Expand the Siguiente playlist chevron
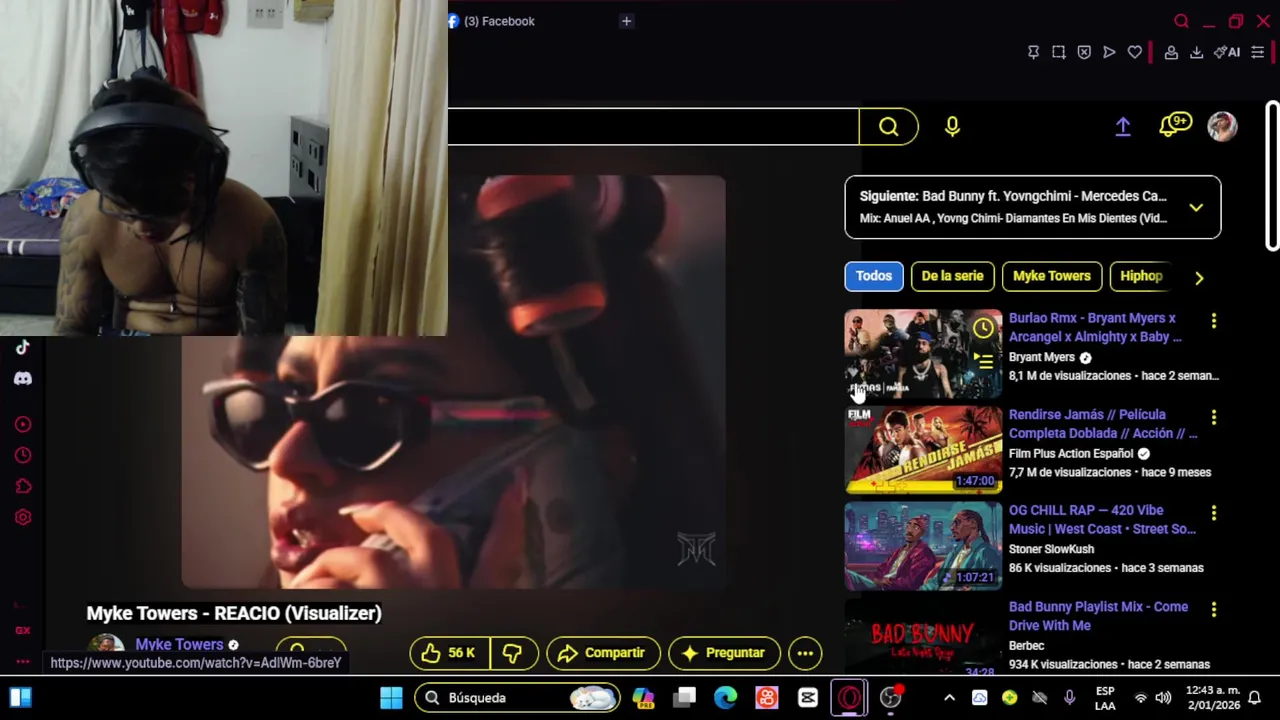This screenshot has height=720, width=1280. point(1196,207)
